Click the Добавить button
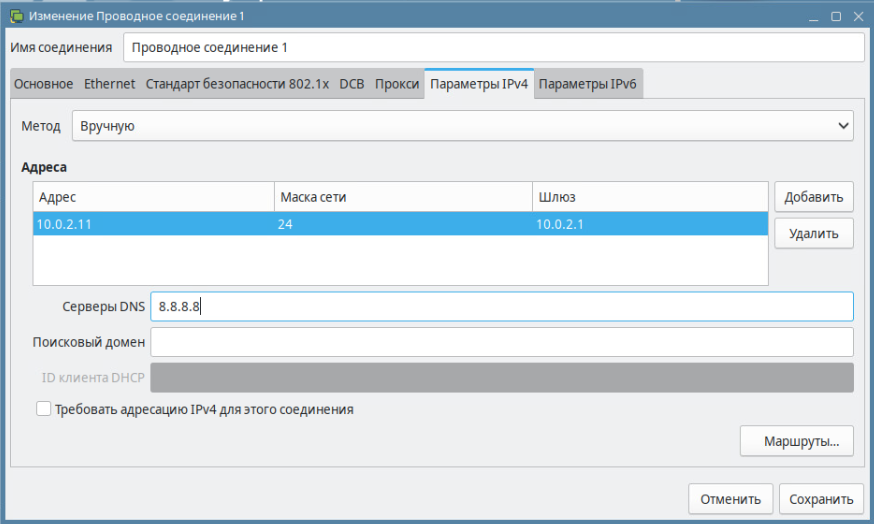874x524 pixels. pos(814,197)
